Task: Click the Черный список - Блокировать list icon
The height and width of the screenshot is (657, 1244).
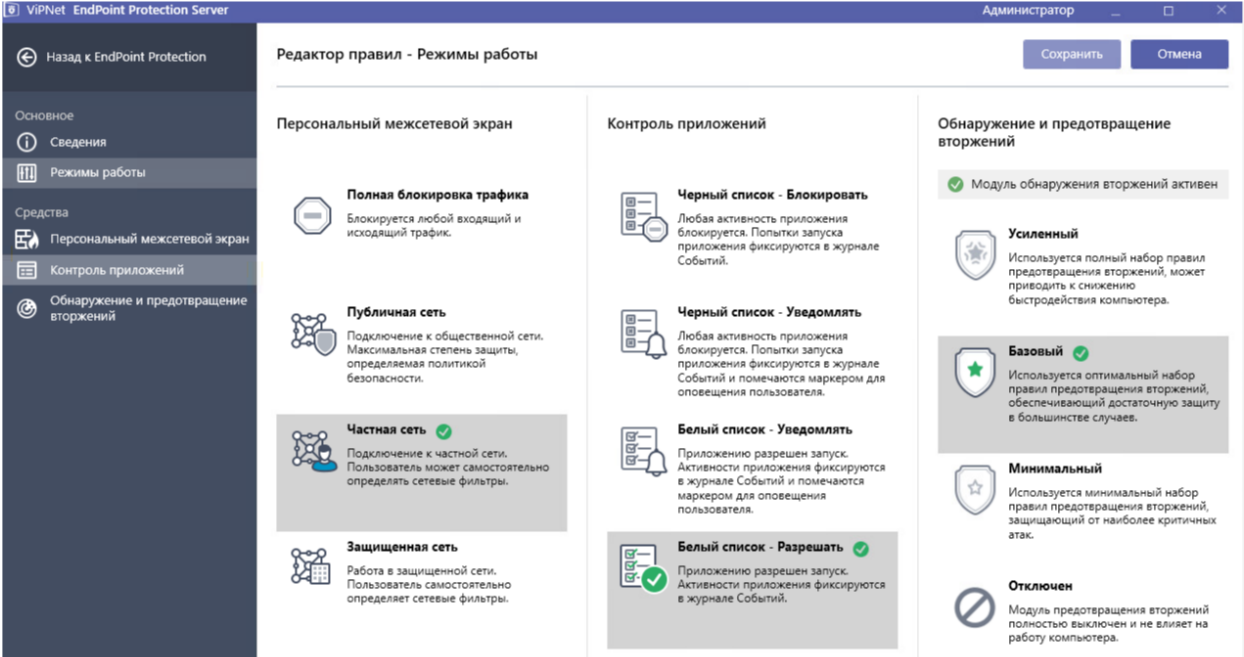Action: [643, 215]
